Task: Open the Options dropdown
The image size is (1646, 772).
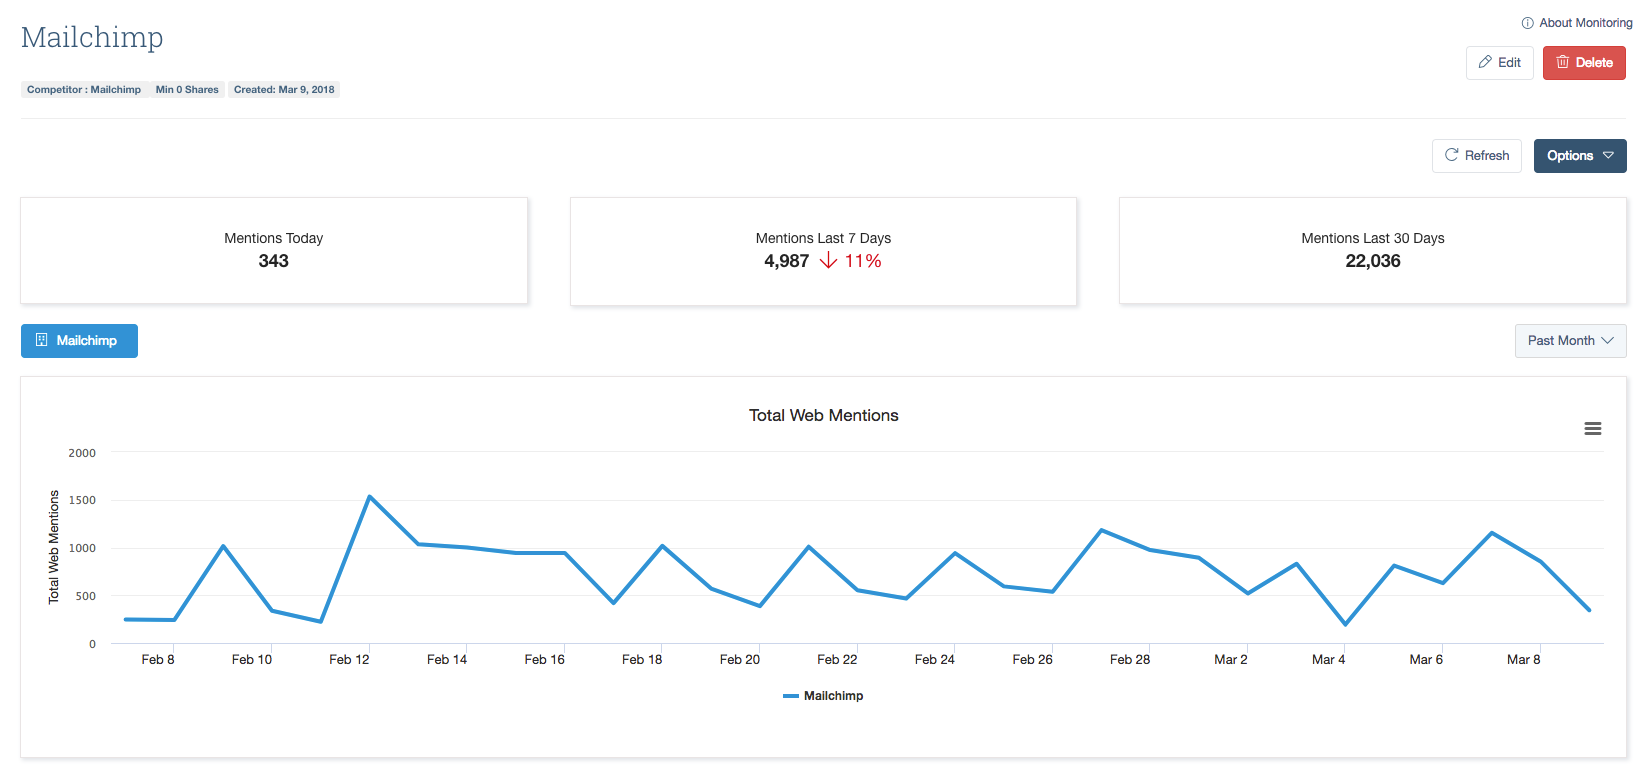Action: (1580, 155)
